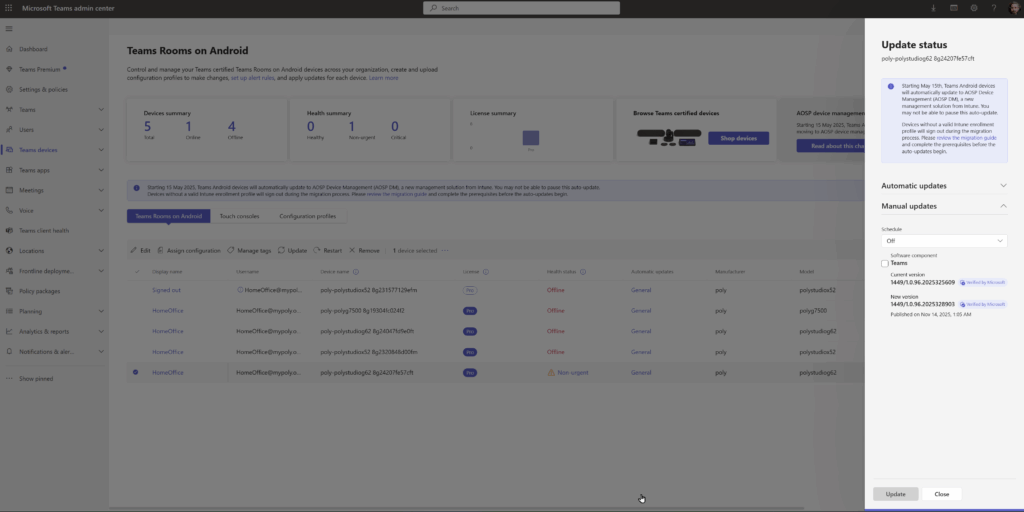
Task: Open the app launcher waffle icon
Action: 9,8
